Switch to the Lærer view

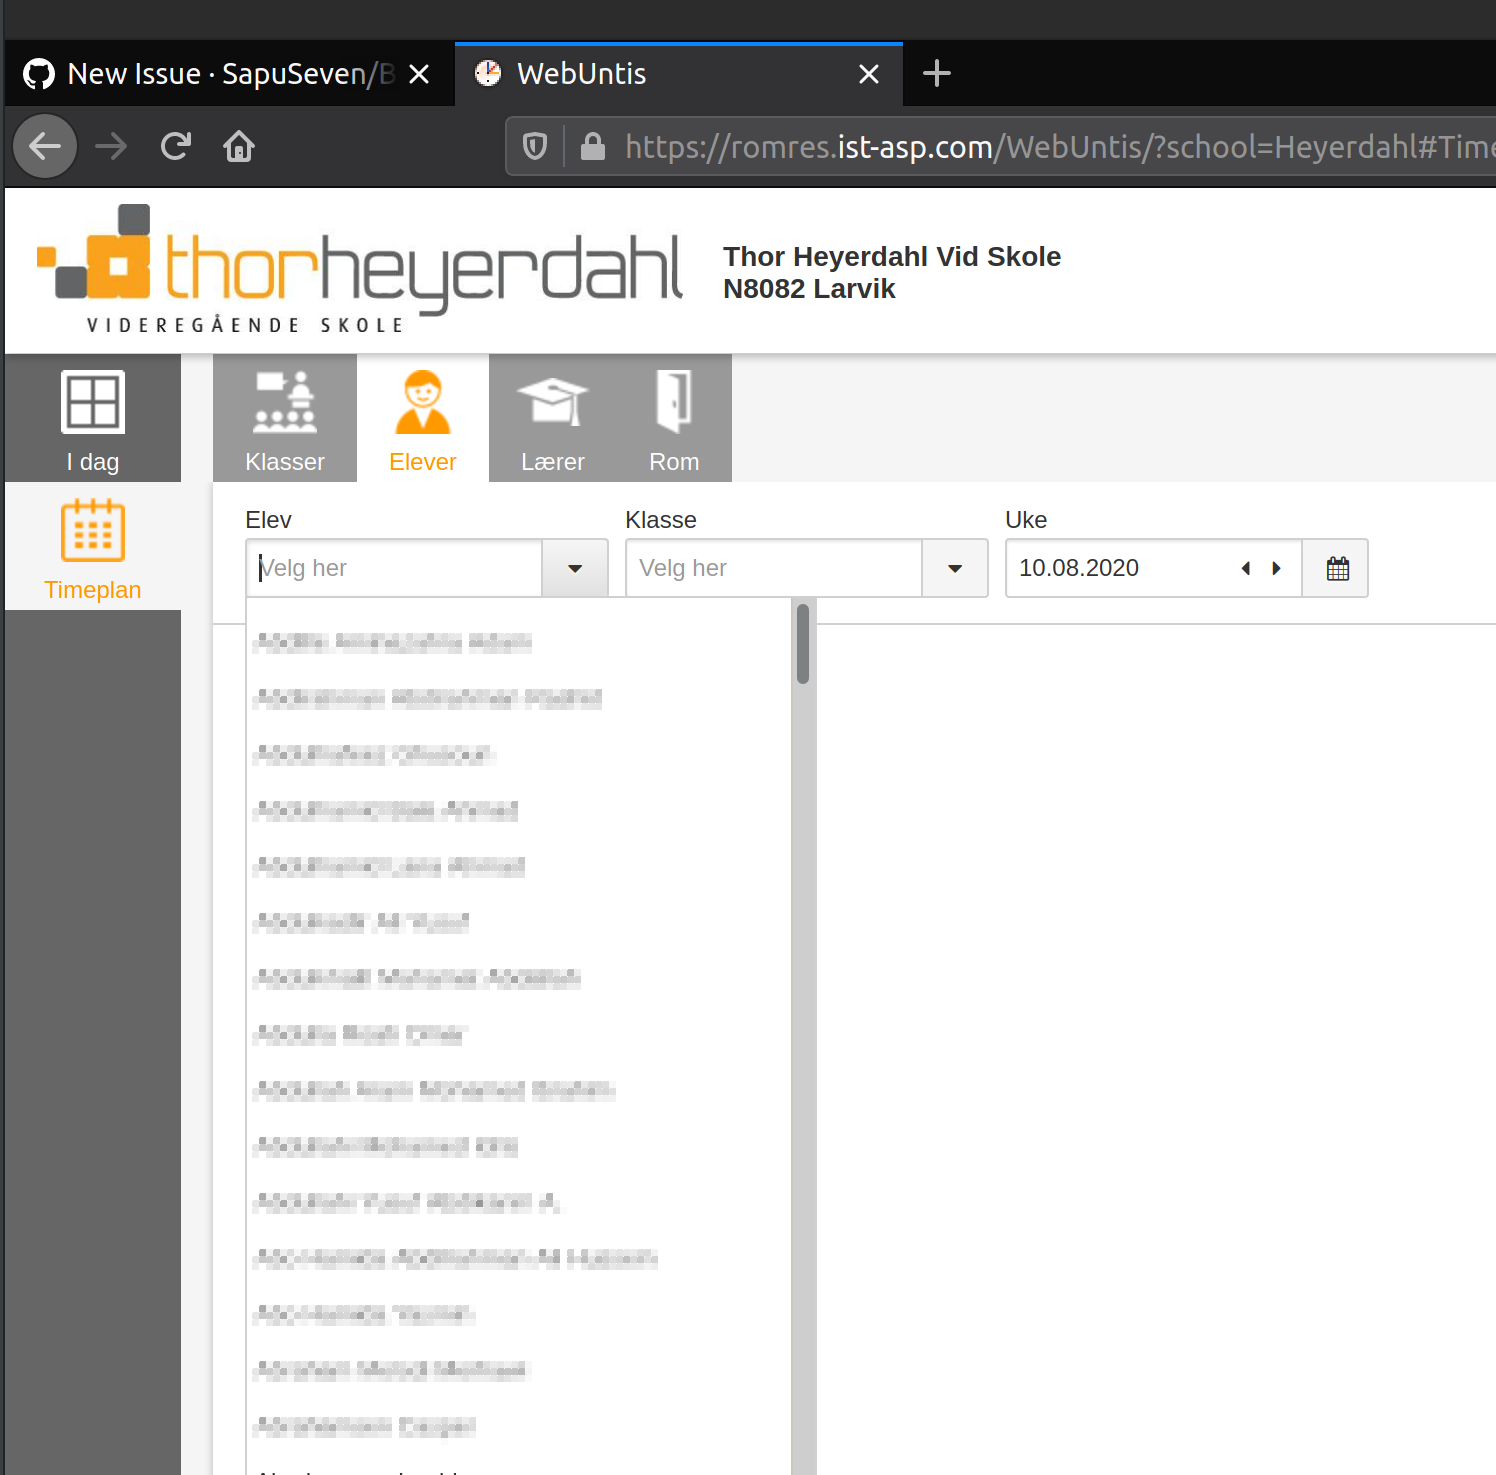pyautogui.click(x=552, y=420)
